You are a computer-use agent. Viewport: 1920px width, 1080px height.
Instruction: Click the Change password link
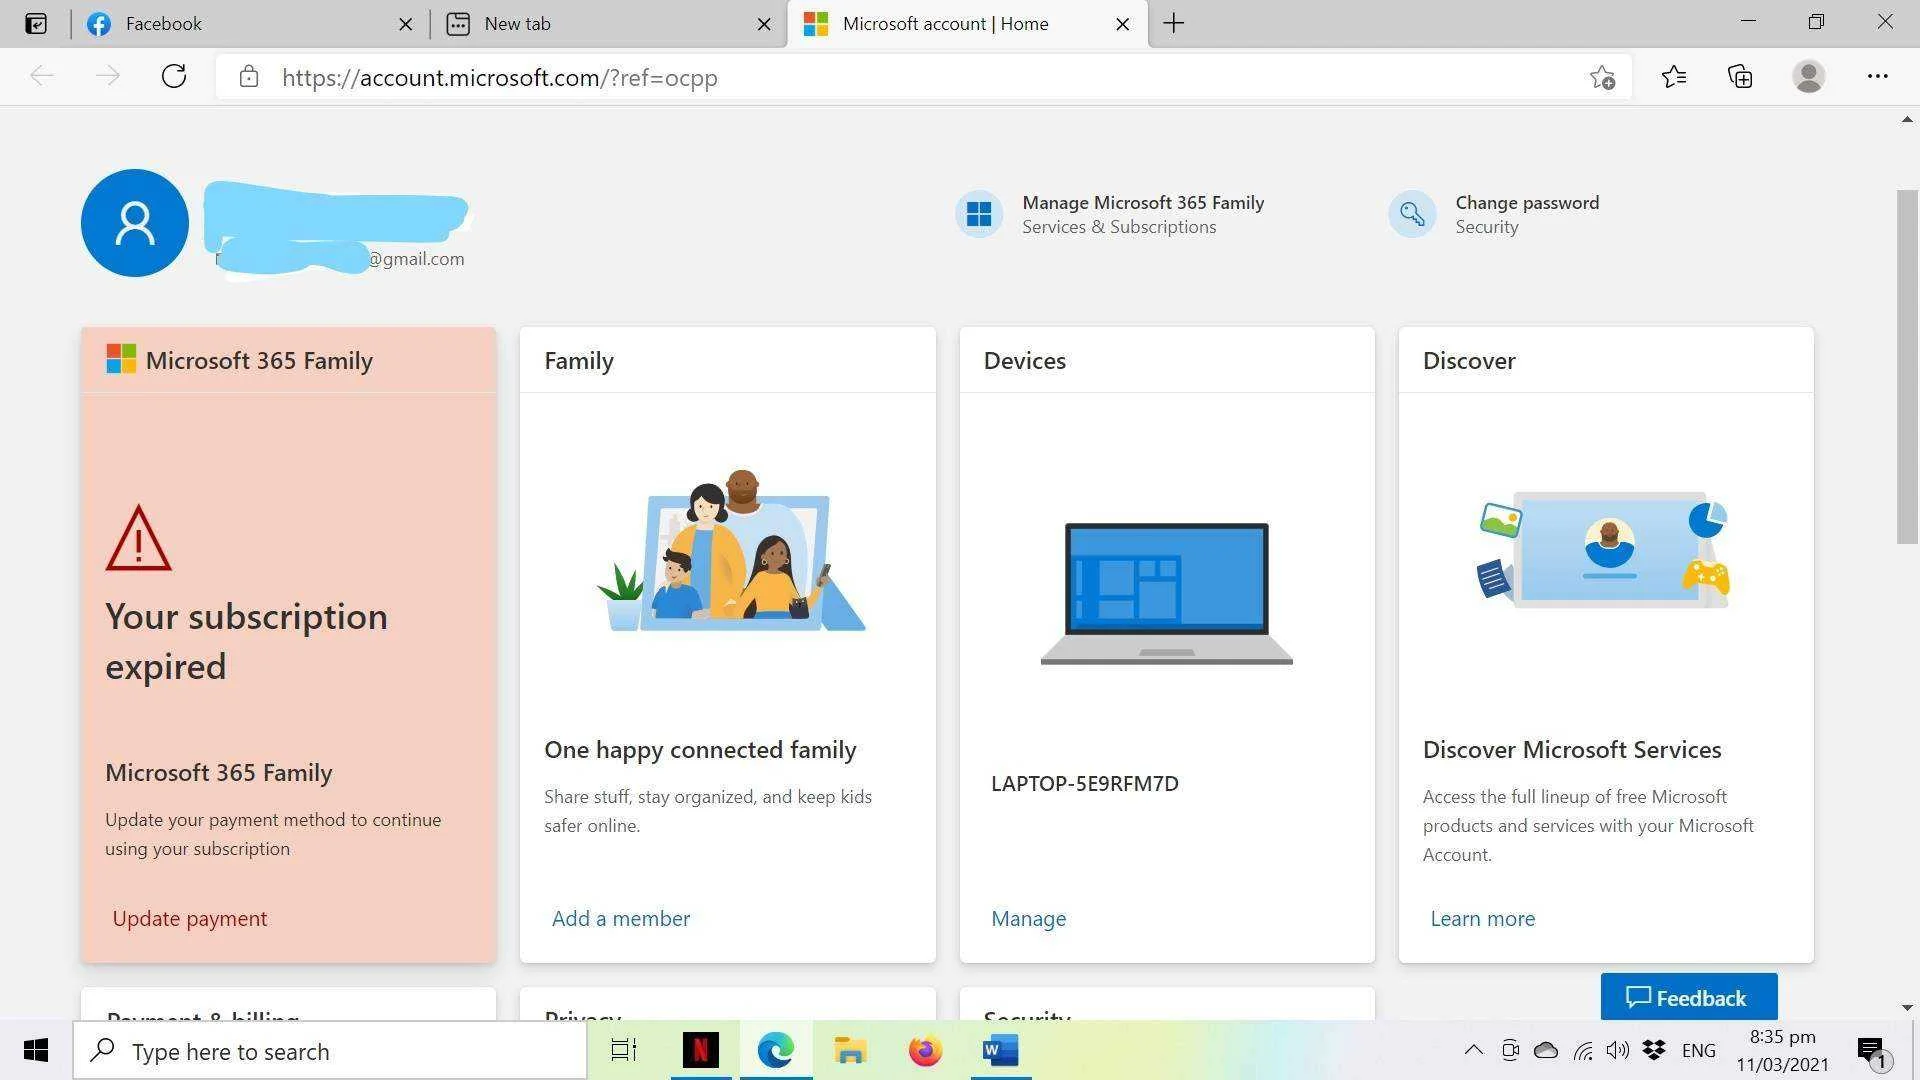[1527, 203]
